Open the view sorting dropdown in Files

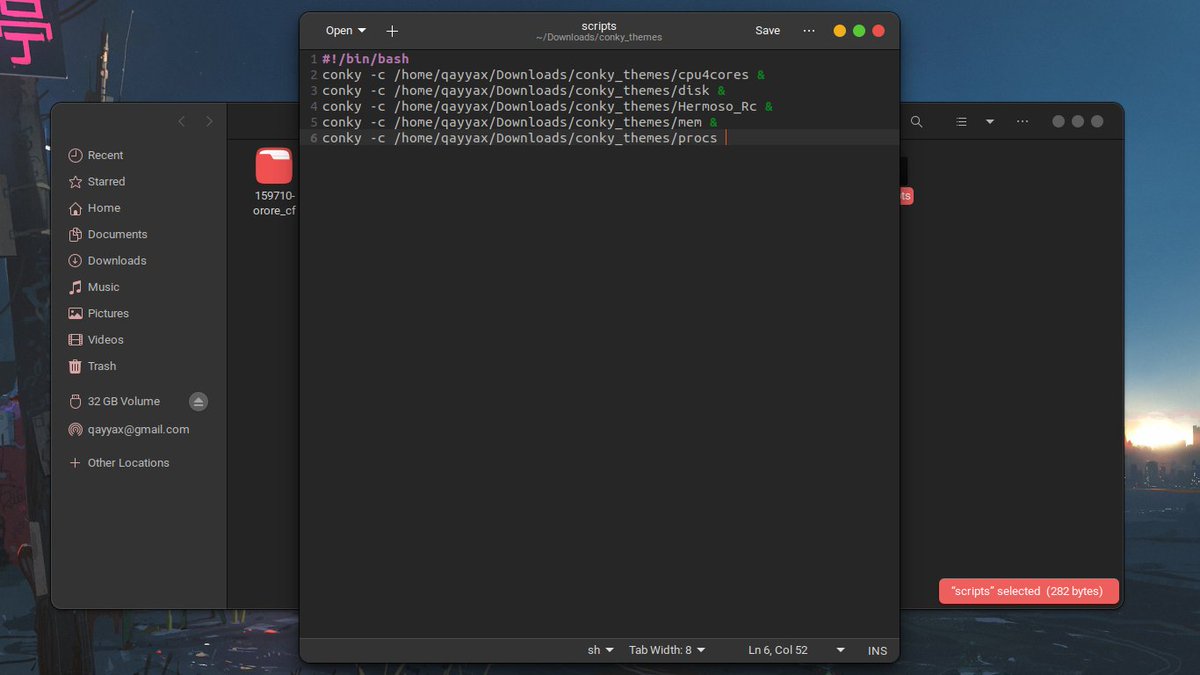click(990, 121)
